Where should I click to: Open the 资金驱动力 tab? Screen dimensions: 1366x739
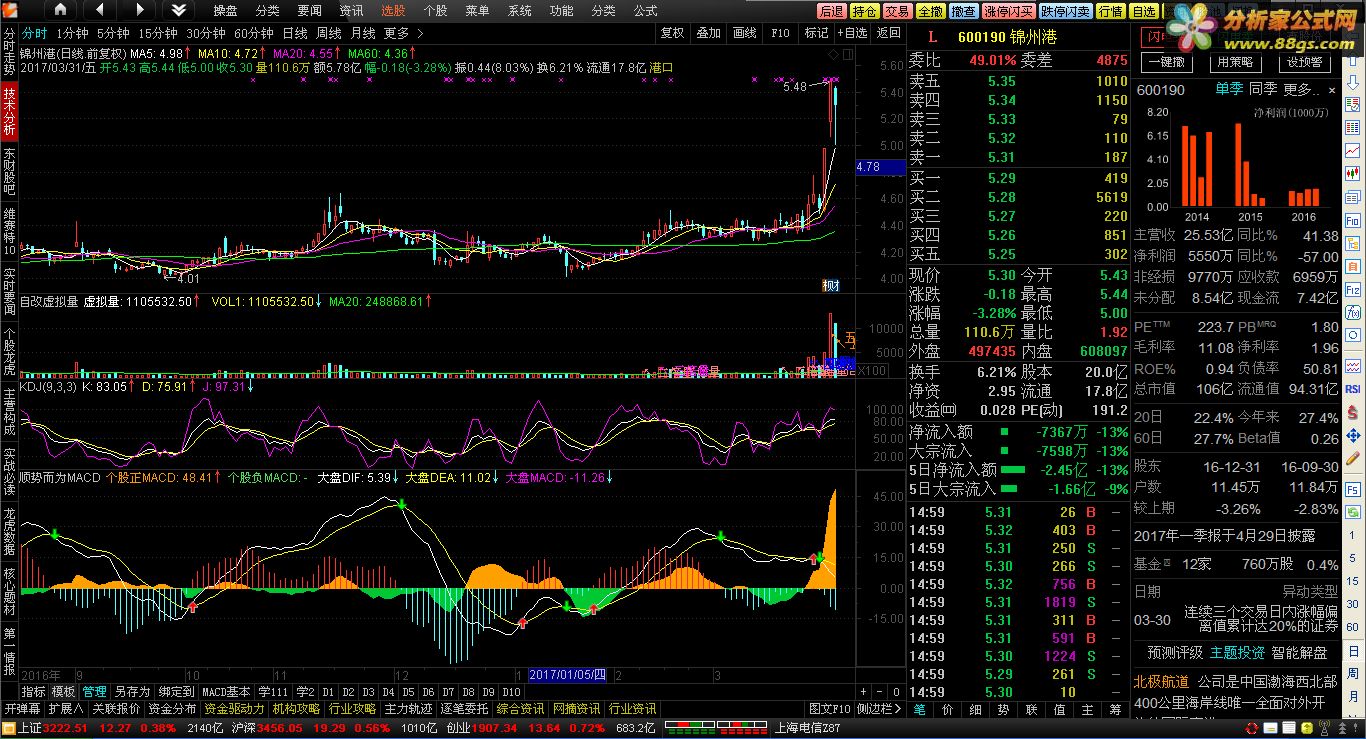tap(235, 708)
